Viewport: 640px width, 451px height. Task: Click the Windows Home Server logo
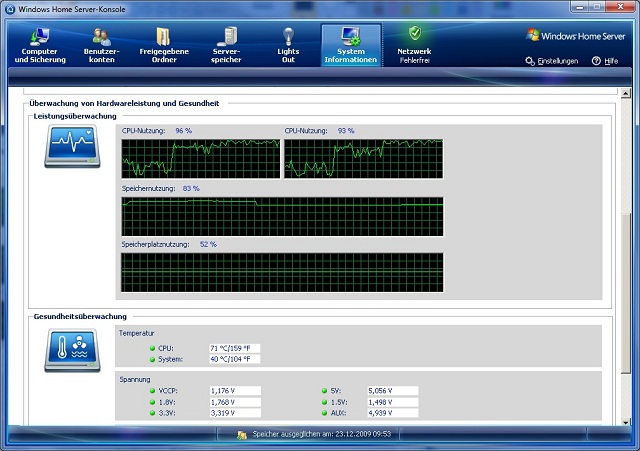pos(576,36)
